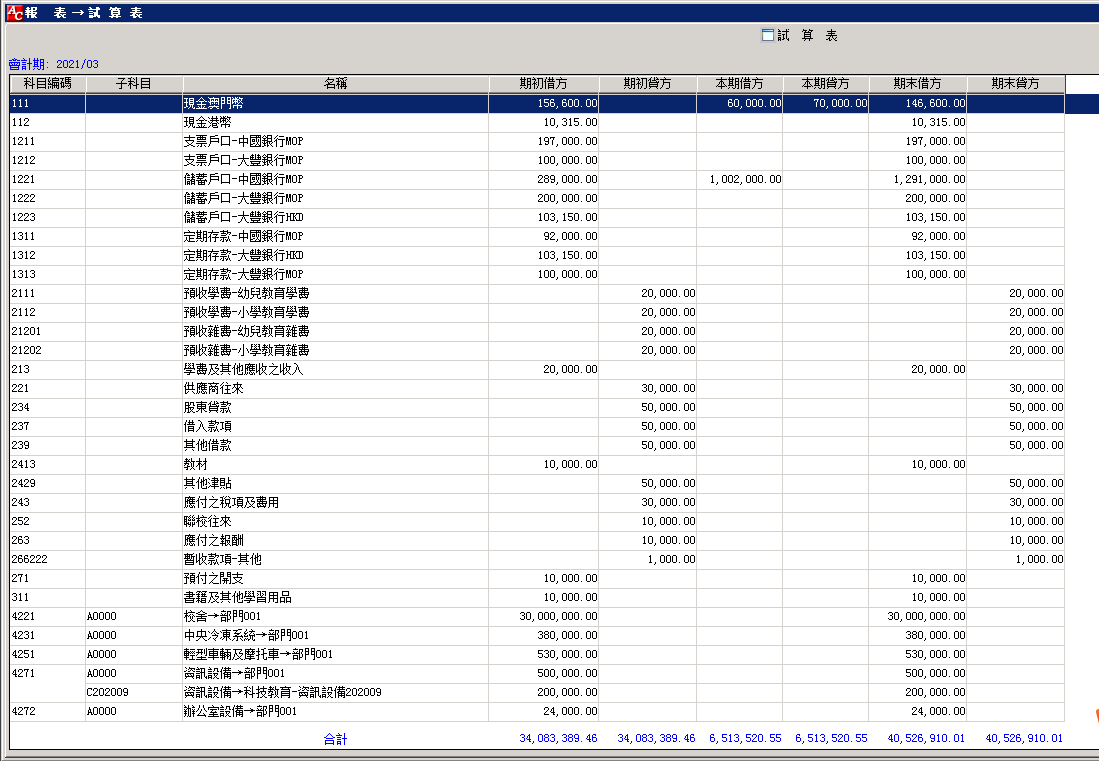
Task: Click sub-account C202009 cell
Action: click(x=108, y=692)
